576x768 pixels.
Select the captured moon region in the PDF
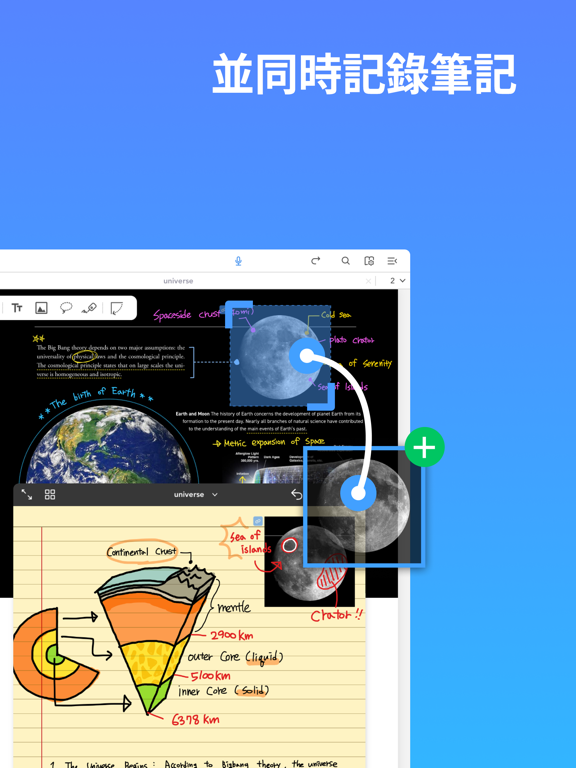(x=280, y=356)
